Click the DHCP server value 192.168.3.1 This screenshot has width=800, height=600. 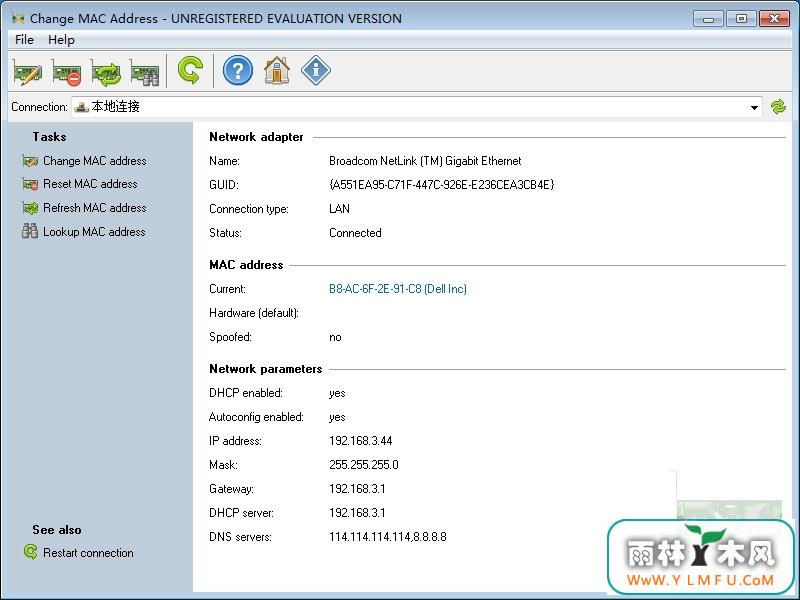click(357, 513)
